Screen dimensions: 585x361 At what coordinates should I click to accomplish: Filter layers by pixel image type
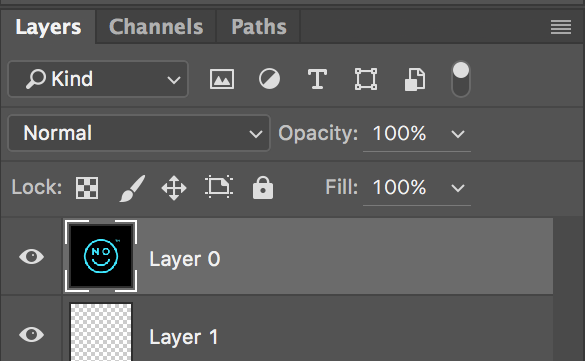pyautogui.click(x=222, y=79)
